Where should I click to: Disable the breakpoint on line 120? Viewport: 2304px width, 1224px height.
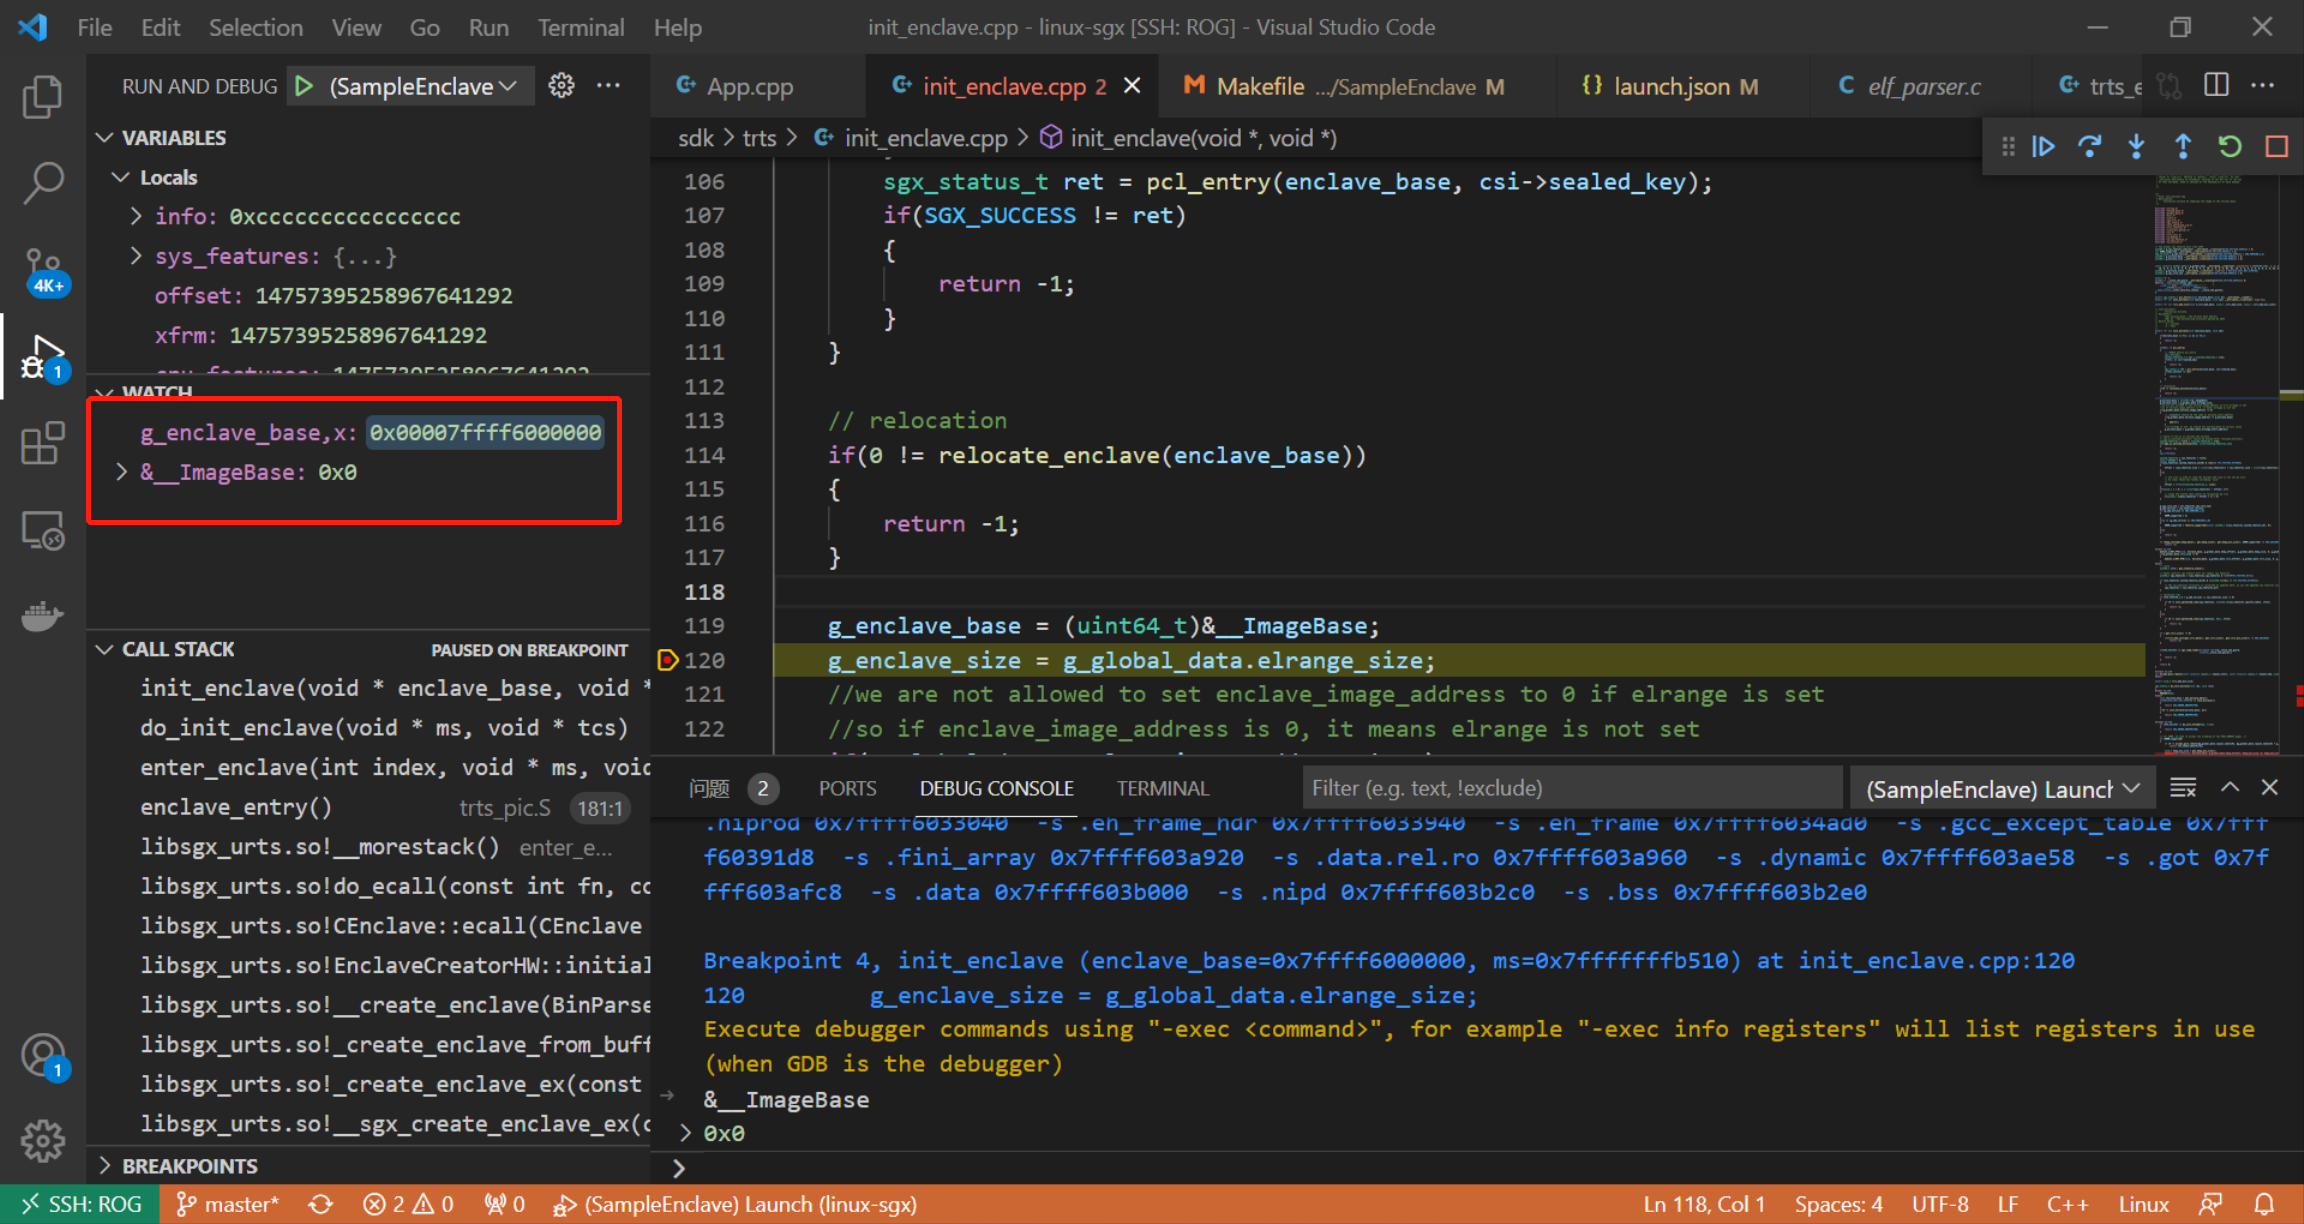pos(668,660)
